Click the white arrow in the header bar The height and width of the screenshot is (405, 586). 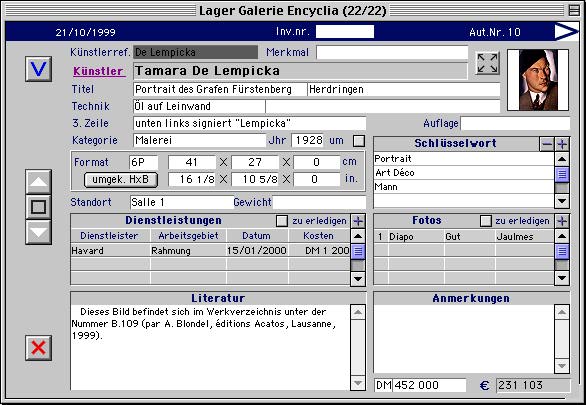(x=566, y=31)
